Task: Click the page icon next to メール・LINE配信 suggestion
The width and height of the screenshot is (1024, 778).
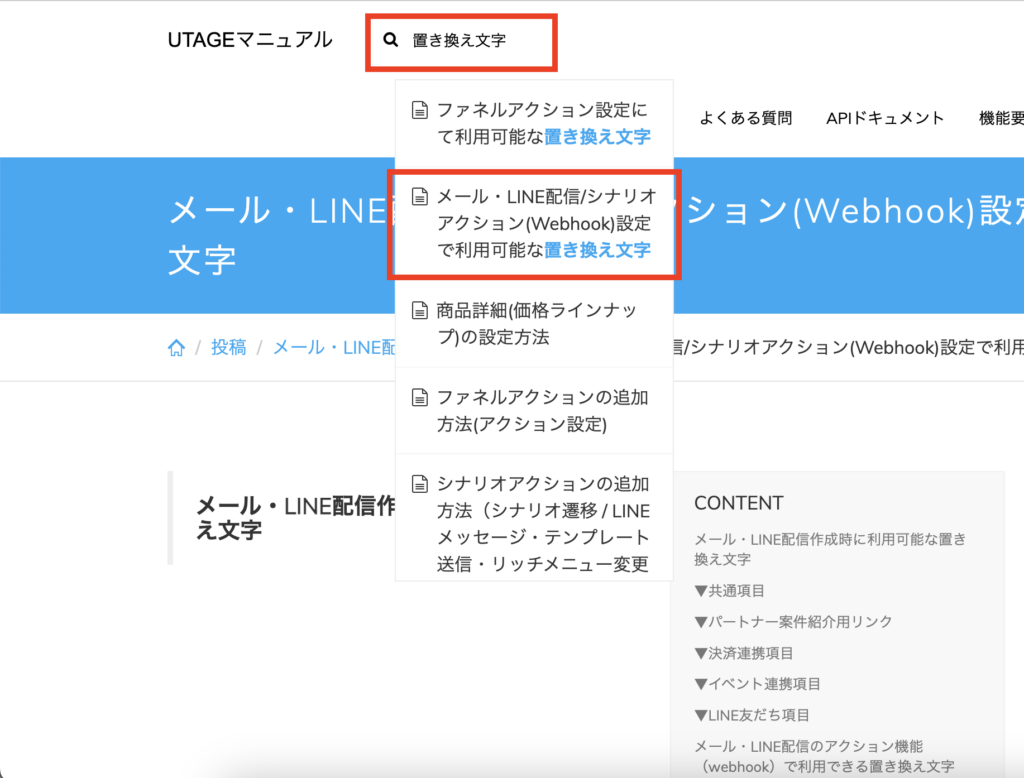Action: (419, 197)
